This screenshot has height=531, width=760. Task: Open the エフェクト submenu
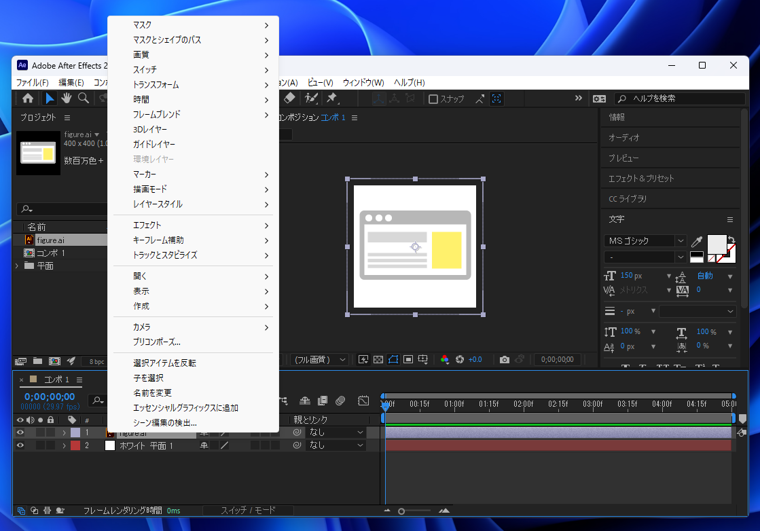(x=193, y=225)
